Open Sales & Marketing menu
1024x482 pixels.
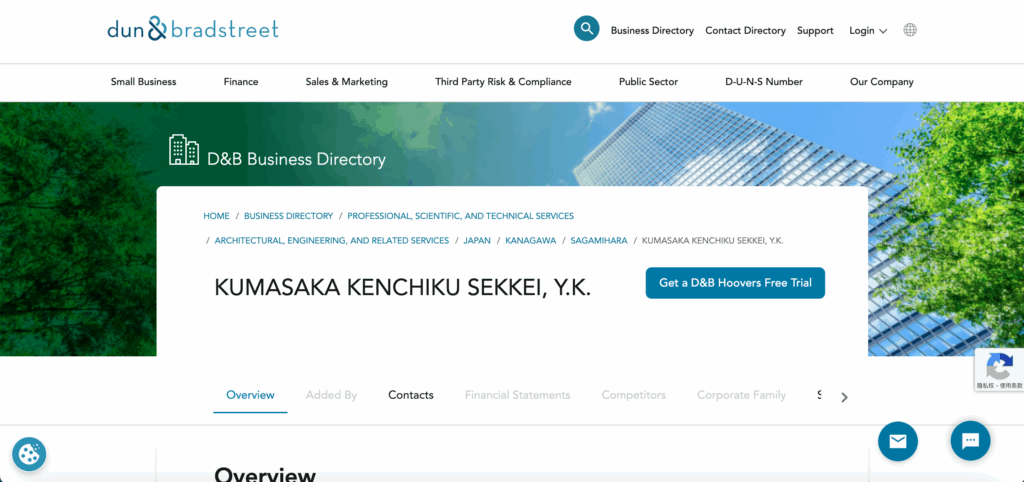coord(347,82)
